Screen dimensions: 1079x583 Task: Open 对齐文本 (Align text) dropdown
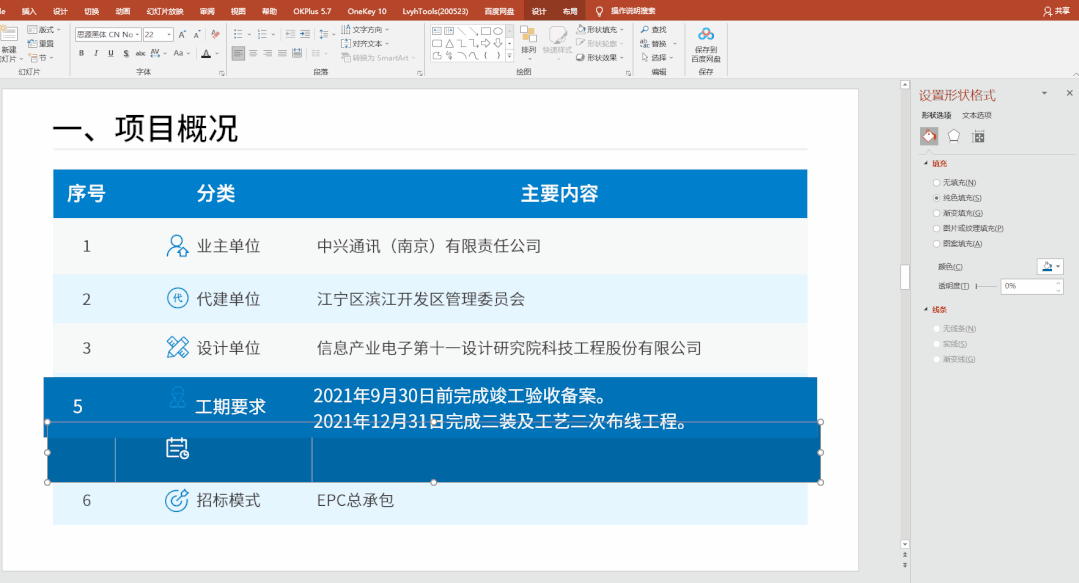point(365,43)
